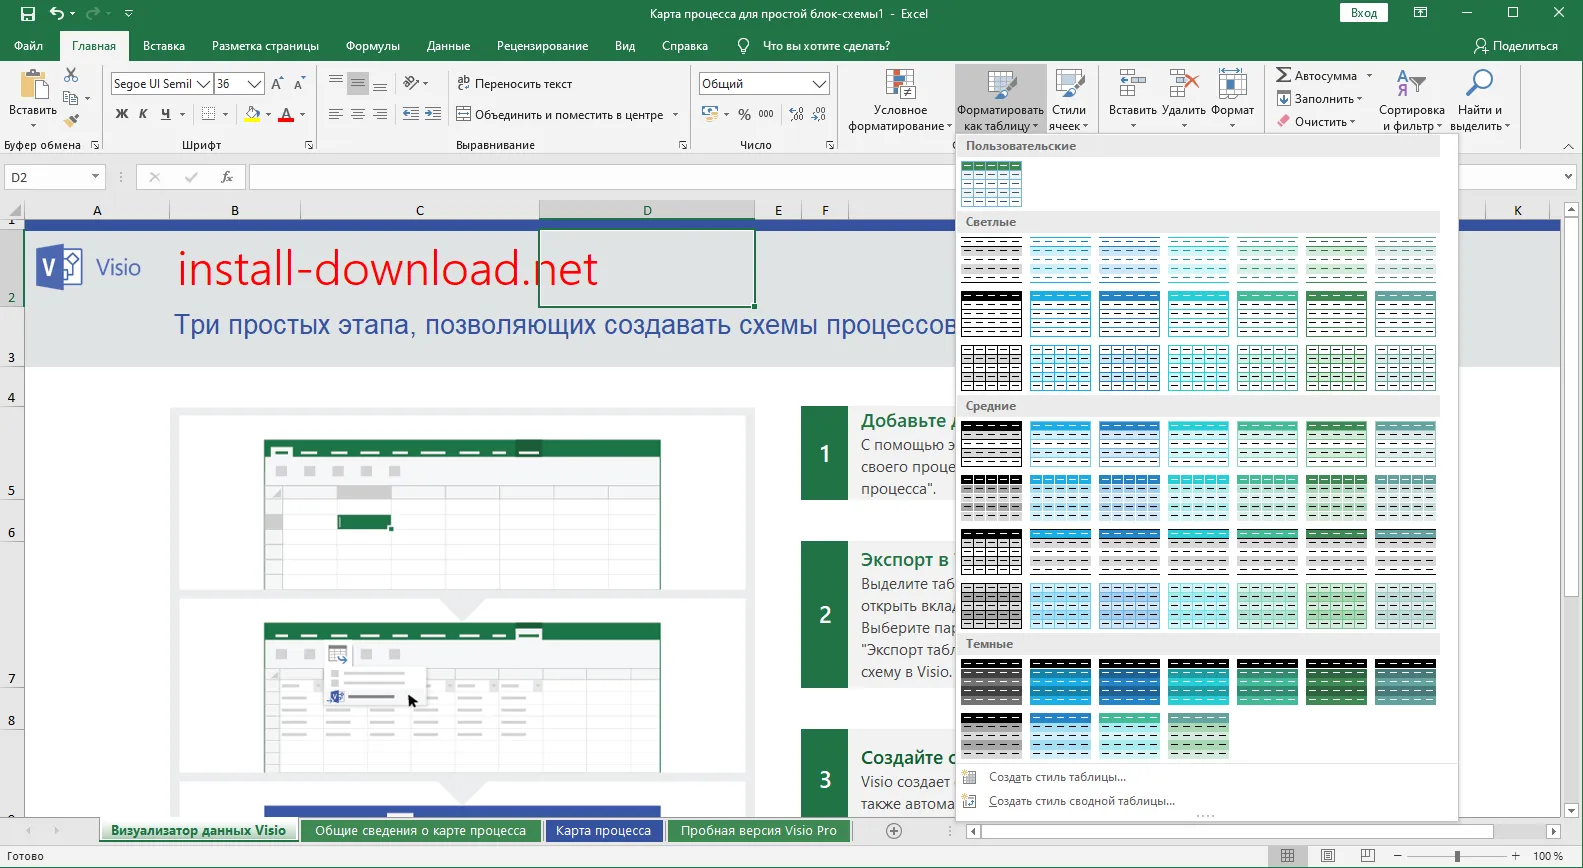This screenshot has height=868, width=1583.
Task: Expand the Name Box dropdown arrow
Action: (95, 177)
